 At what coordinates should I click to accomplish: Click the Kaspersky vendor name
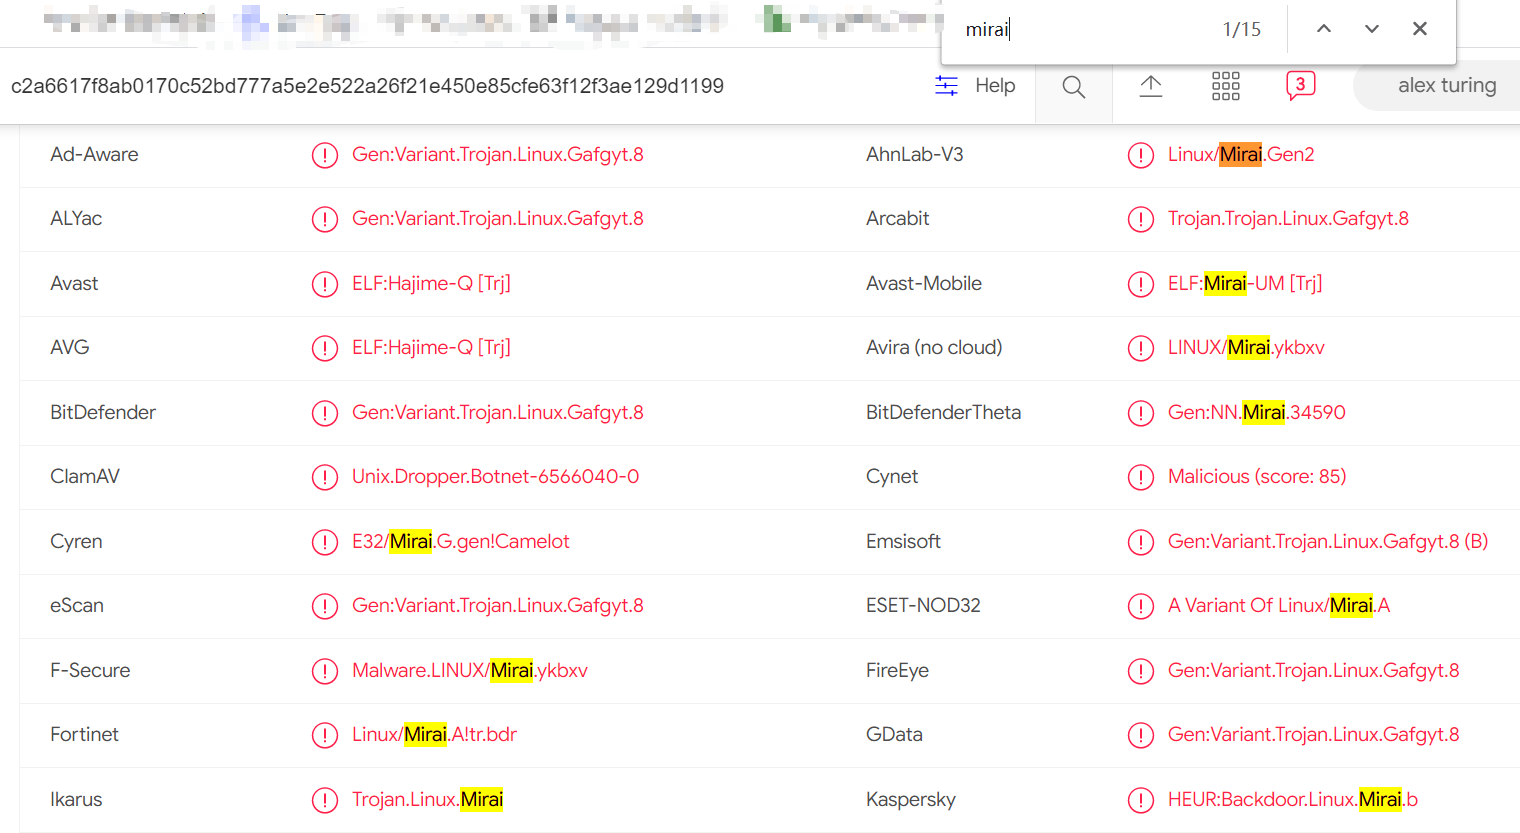click(x=911, y=800)
